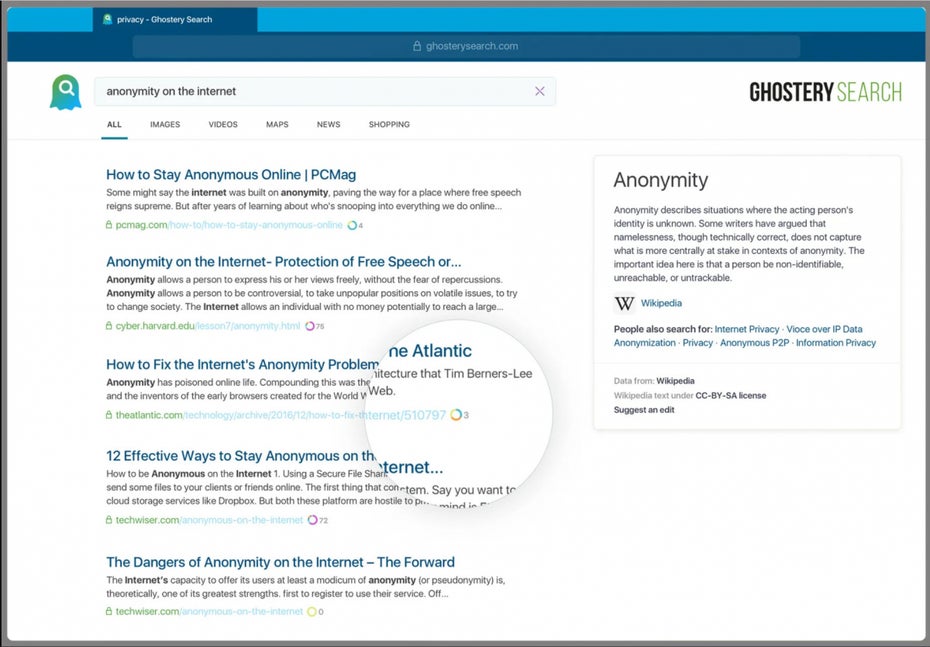Click the Ghostery ghost logo beside the search box

point(65,92)
